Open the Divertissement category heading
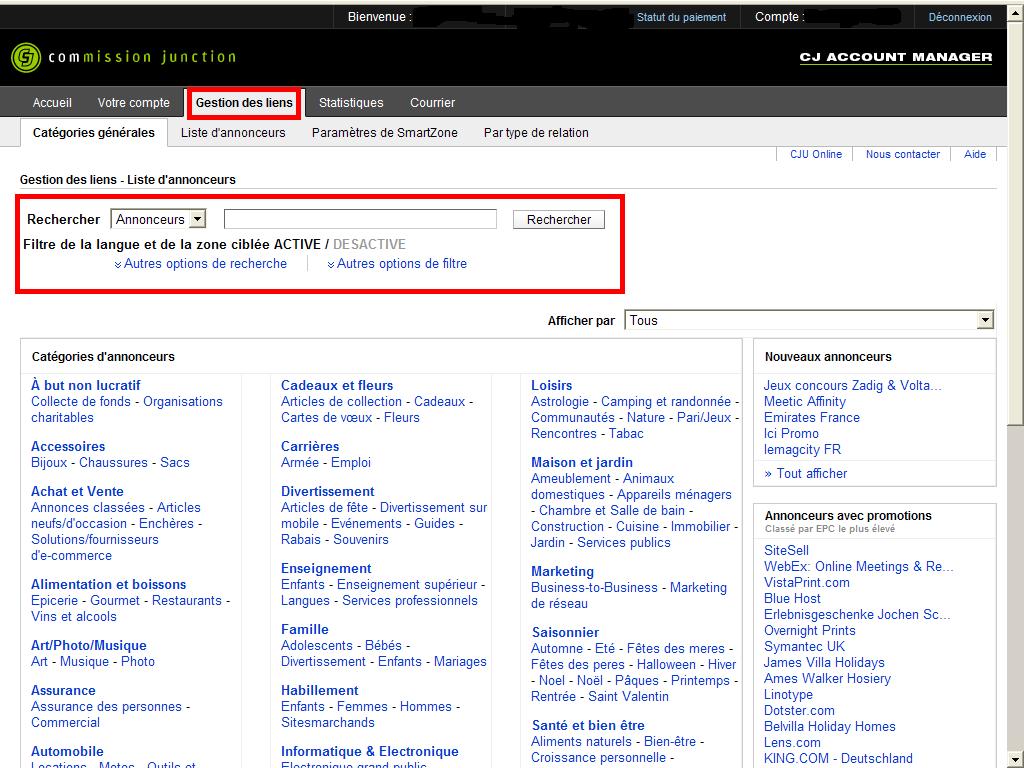This screenshot has height=768, width=1024. point(328,491)
